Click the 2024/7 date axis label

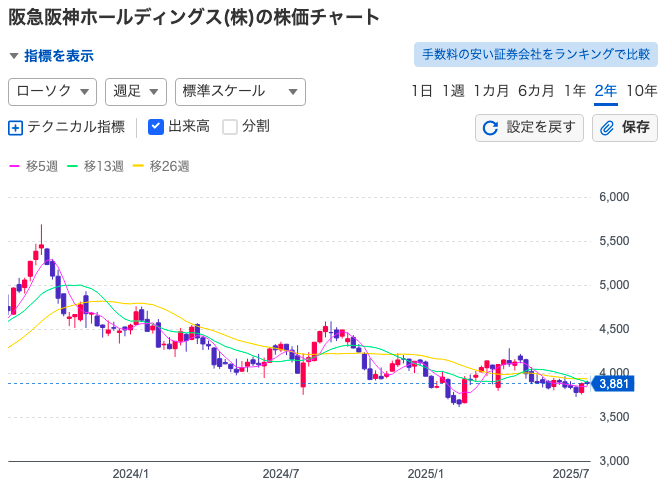pos(281,474)
